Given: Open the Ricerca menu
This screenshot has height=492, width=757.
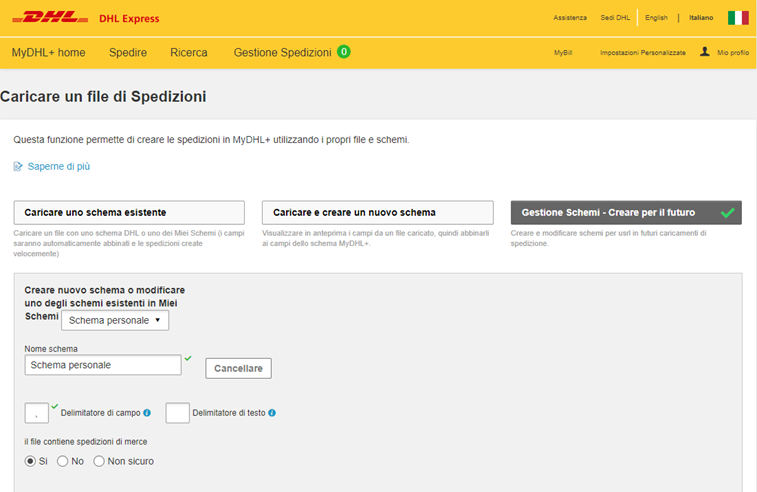Looking at the screenshot, I should pyautogui.click(x=189, y=52).
